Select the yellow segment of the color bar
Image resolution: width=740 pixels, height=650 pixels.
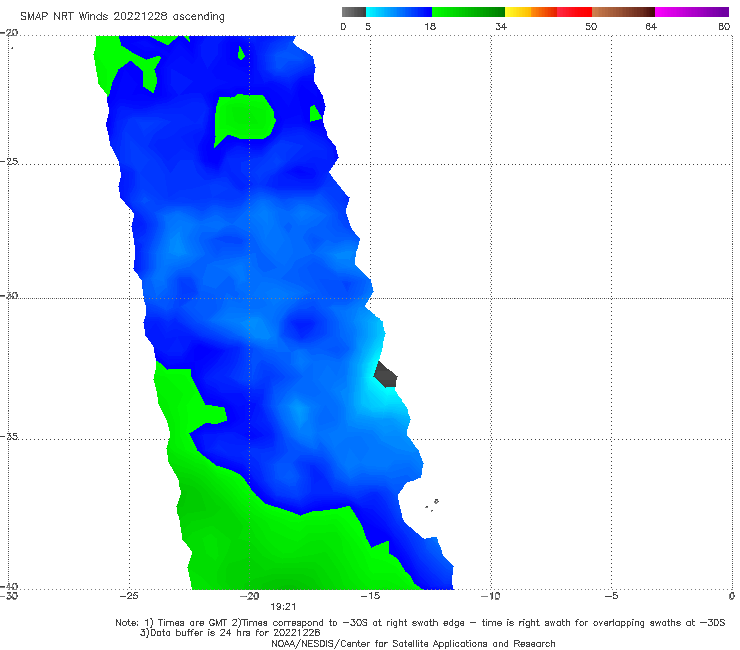[518, 12]
